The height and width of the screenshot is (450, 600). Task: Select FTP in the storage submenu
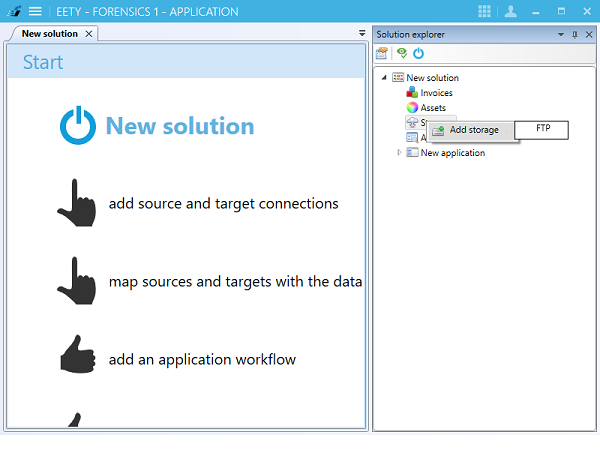click(541, 130)
